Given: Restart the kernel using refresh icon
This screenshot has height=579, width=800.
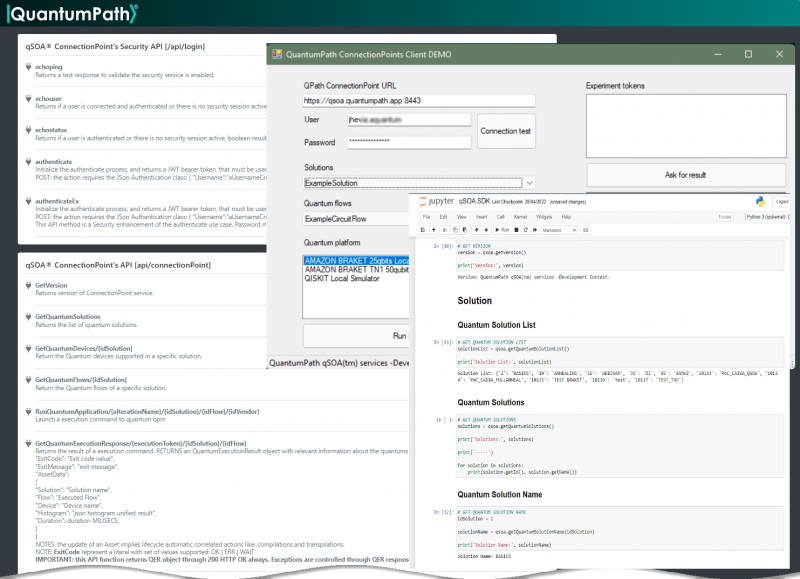Looking at the screenshot, I should click(x=525, y=230).
